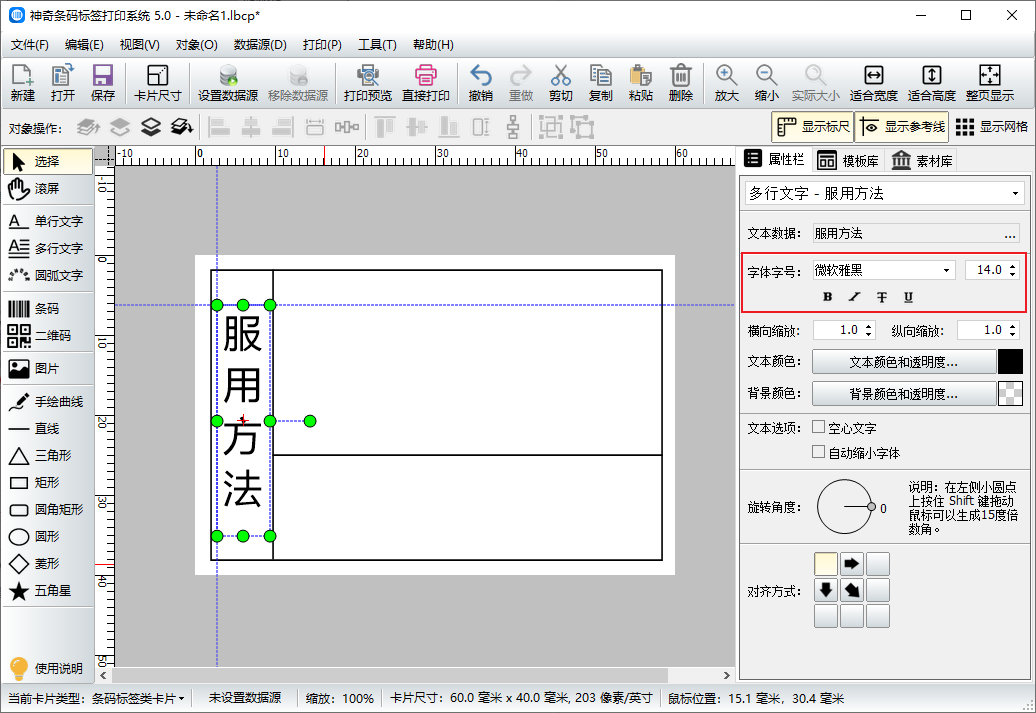Click the 设置数据源 data source icon
This screenshot has height=713, width=1036.
point(228,76)
